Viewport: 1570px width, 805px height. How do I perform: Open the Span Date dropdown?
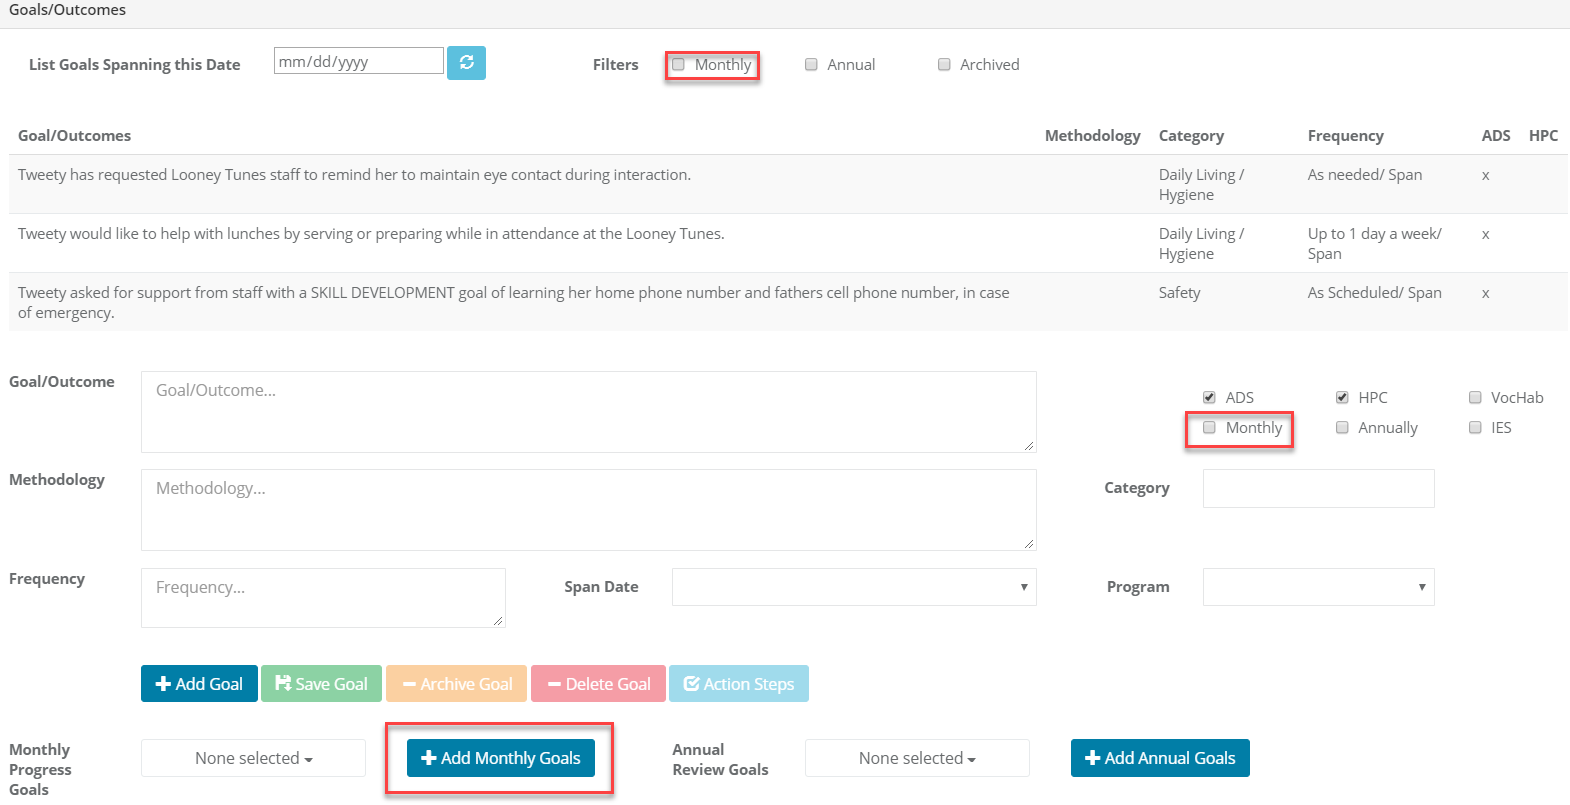coord(854,587)
